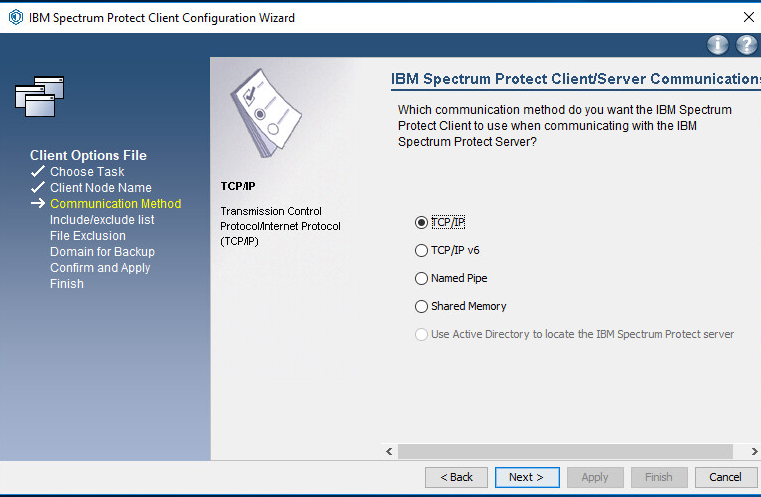Click the information icon in the top banner
761x497 pixels.
tap(717, 45)
